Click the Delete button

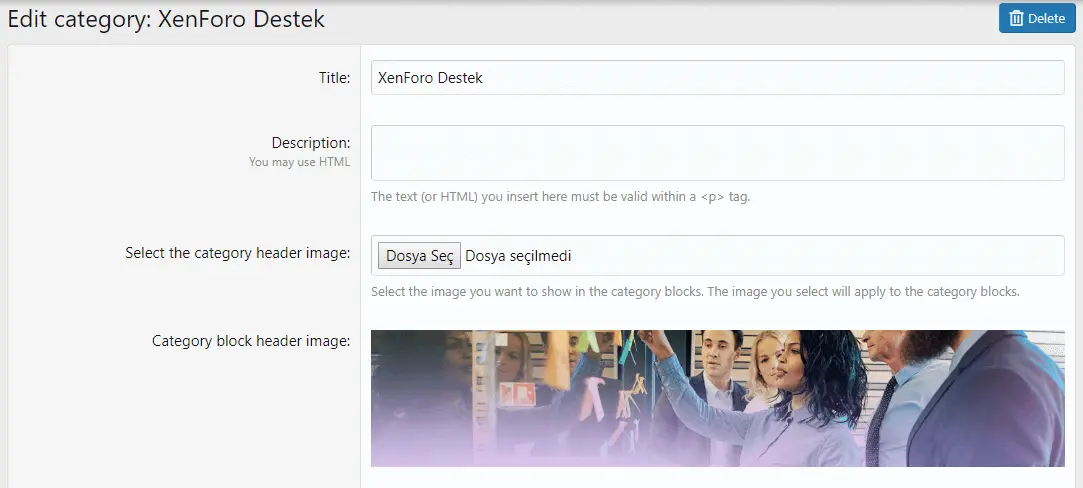click(1037, 18)
